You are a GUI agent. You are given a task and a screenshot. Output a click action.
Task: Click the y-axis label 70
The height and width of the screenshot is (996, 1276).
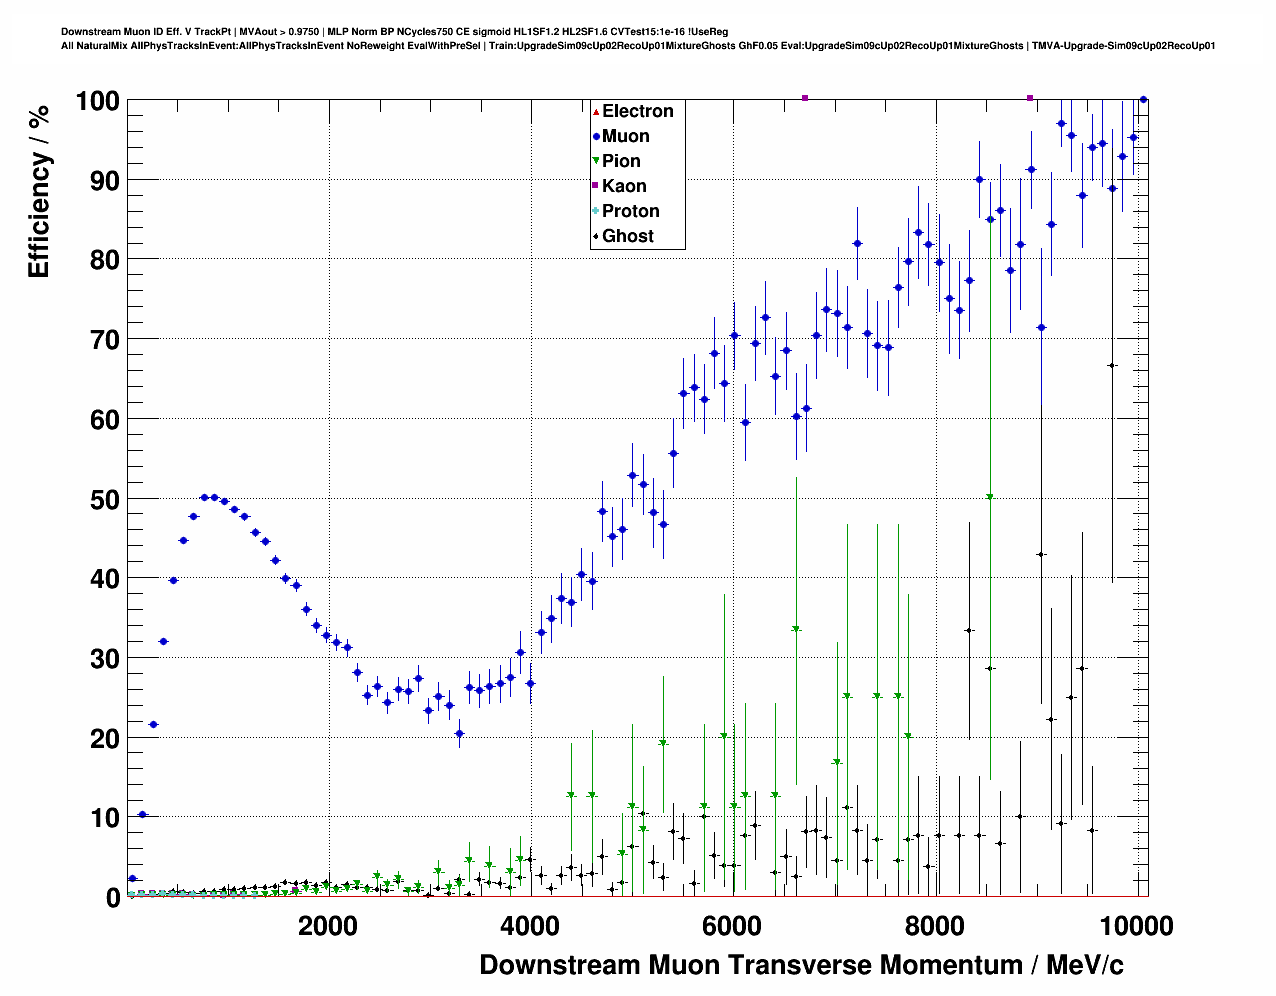[x=105, y=340]
